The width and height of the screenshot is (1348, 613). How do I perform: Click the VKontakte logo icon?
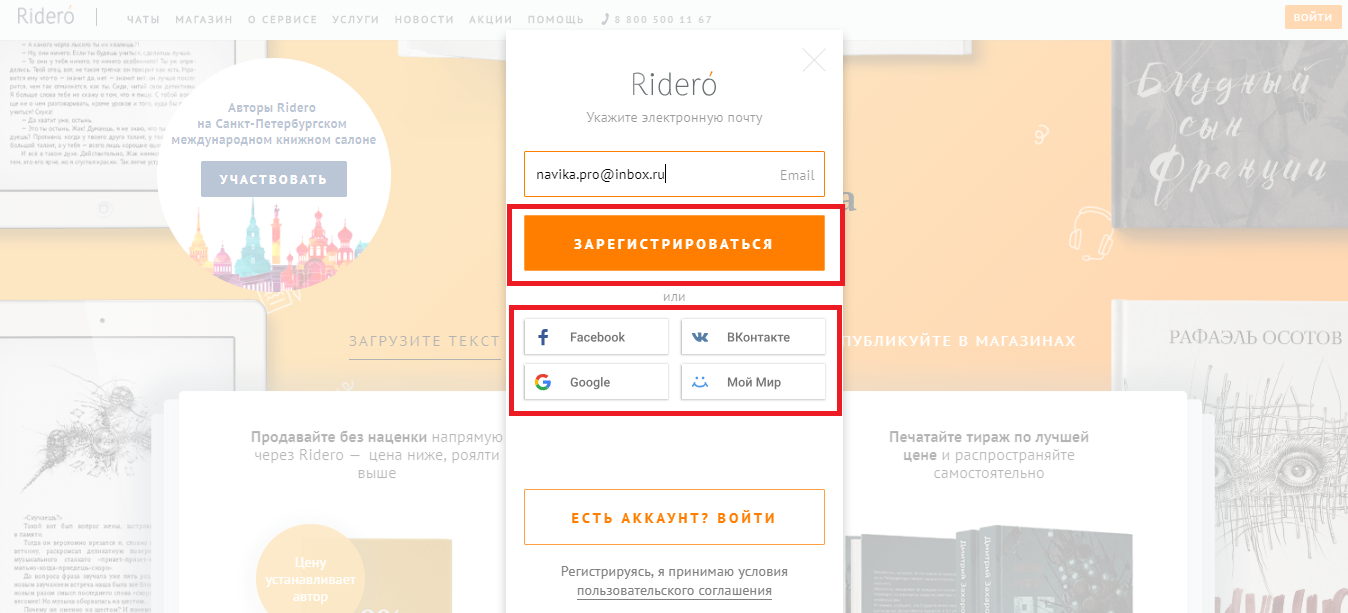(700, 337)
